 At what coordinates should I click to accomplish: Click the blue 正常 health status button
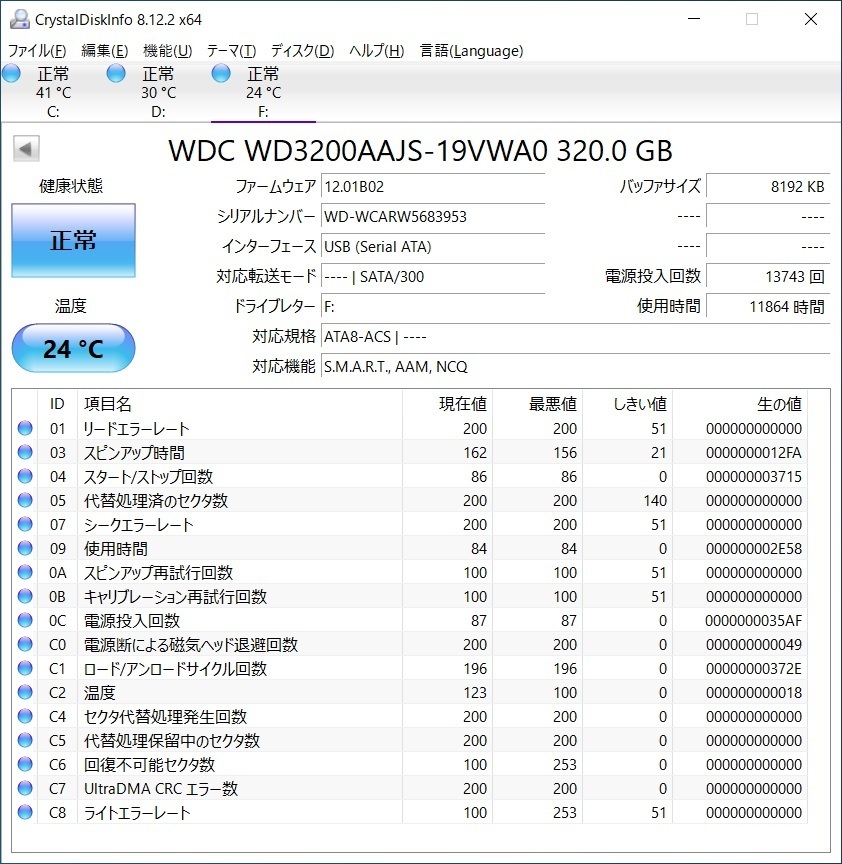73,241
